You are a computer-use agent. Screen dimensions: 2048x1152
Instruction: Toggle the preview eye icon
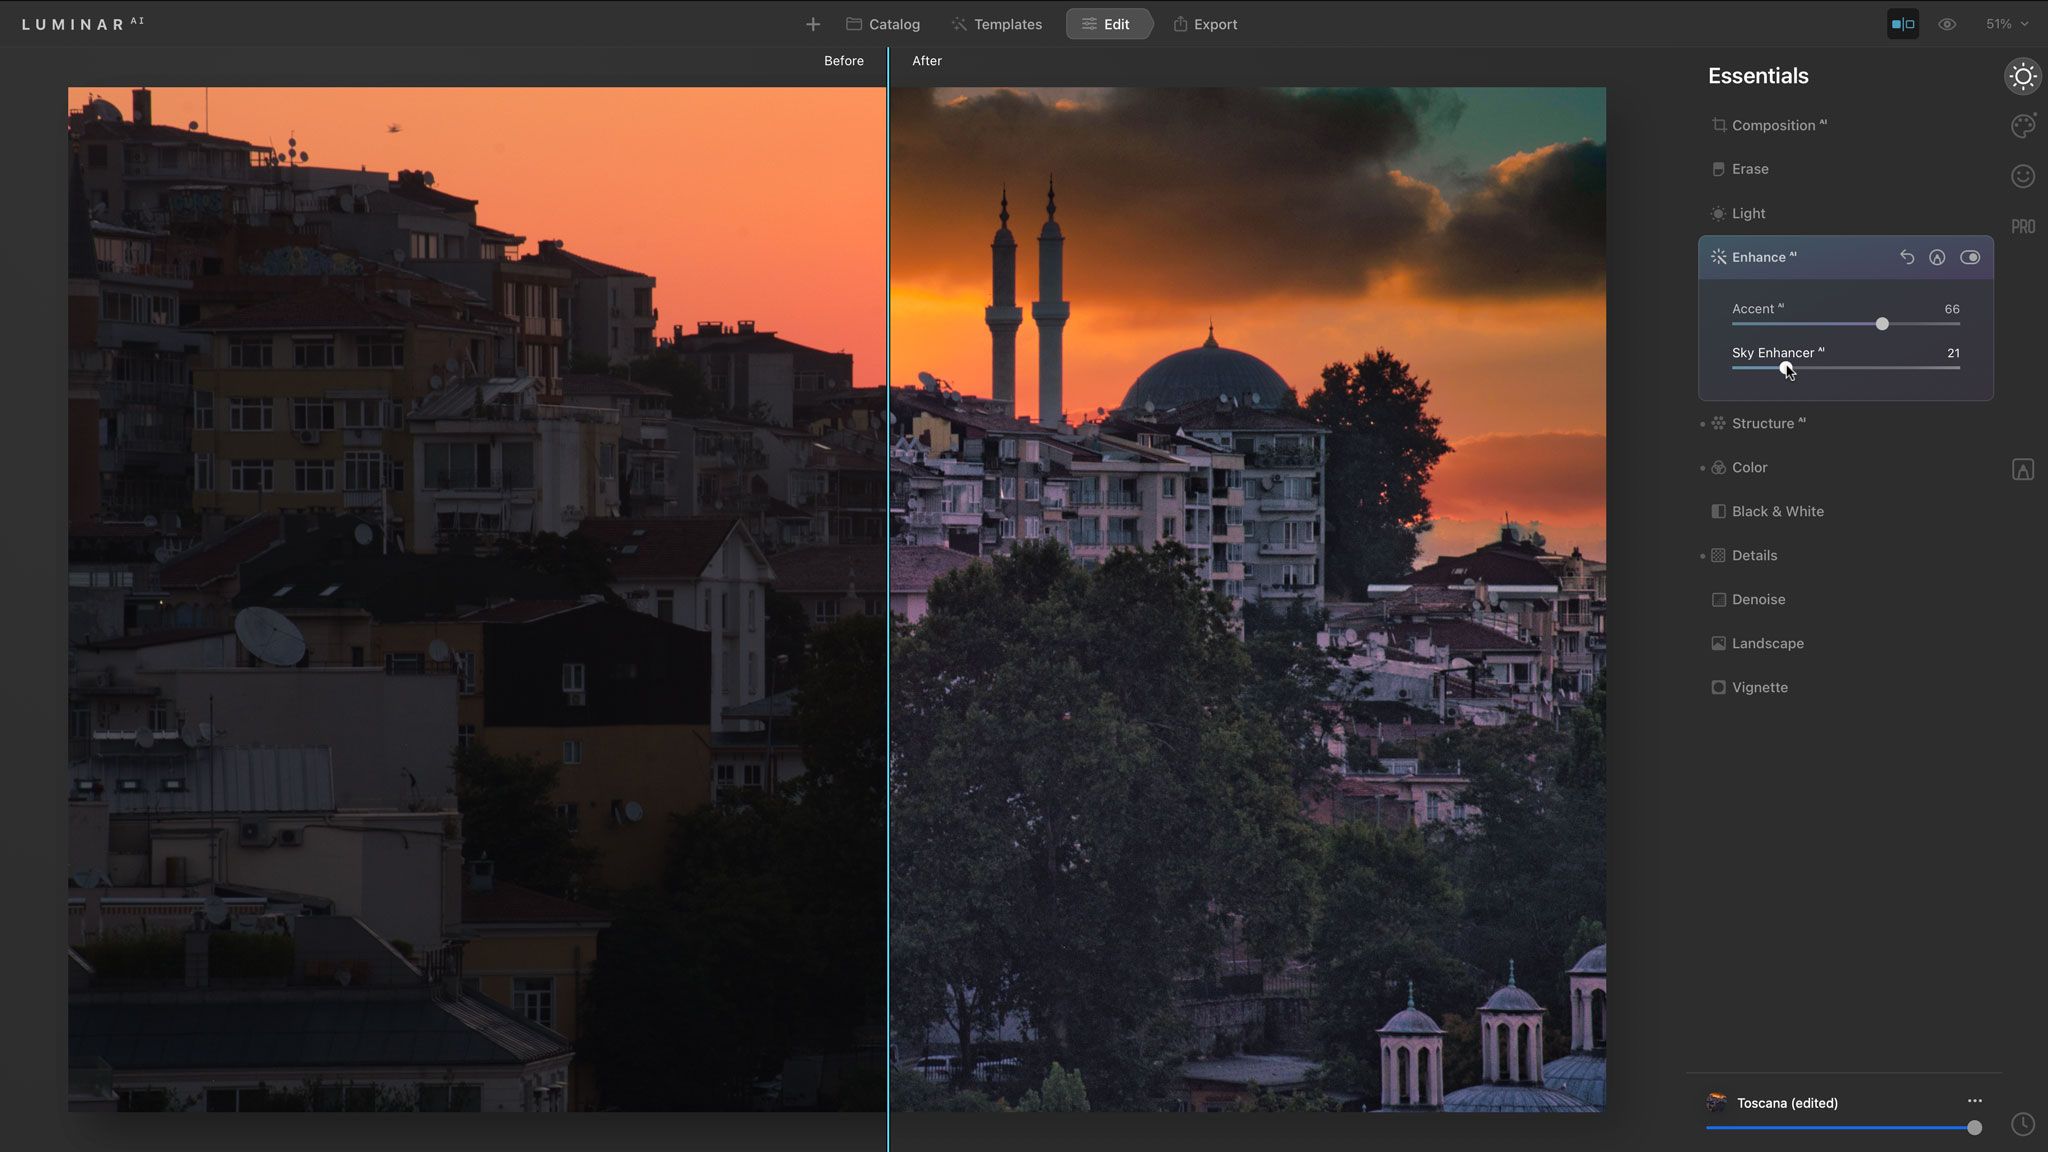[x=1946, y=23]
